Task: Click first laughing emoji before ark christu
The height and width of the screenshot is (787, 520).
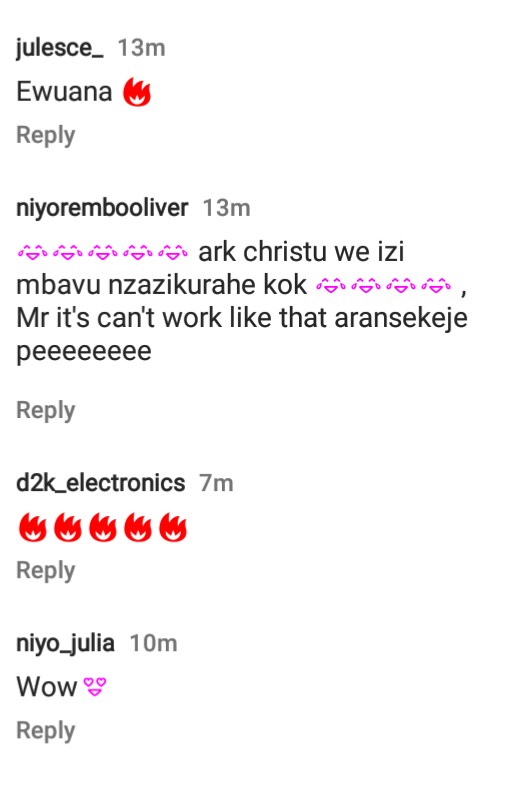Action: pyautogui.click(x=33, y=252)
